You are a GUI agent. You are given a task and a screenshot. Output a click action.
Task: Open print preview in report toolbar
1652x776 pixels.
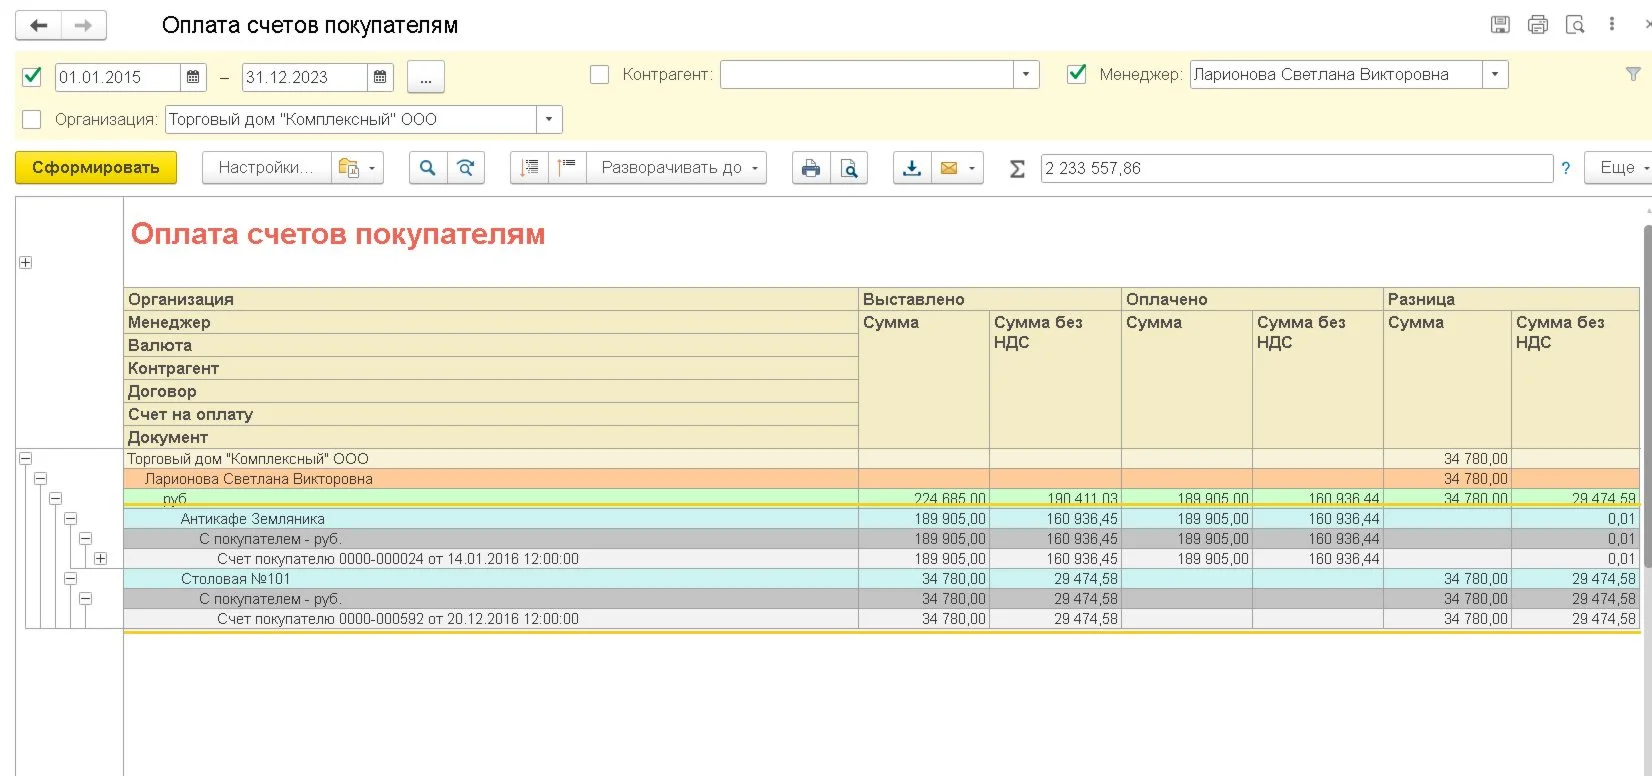pyautogui.click(x=849, y=168)
